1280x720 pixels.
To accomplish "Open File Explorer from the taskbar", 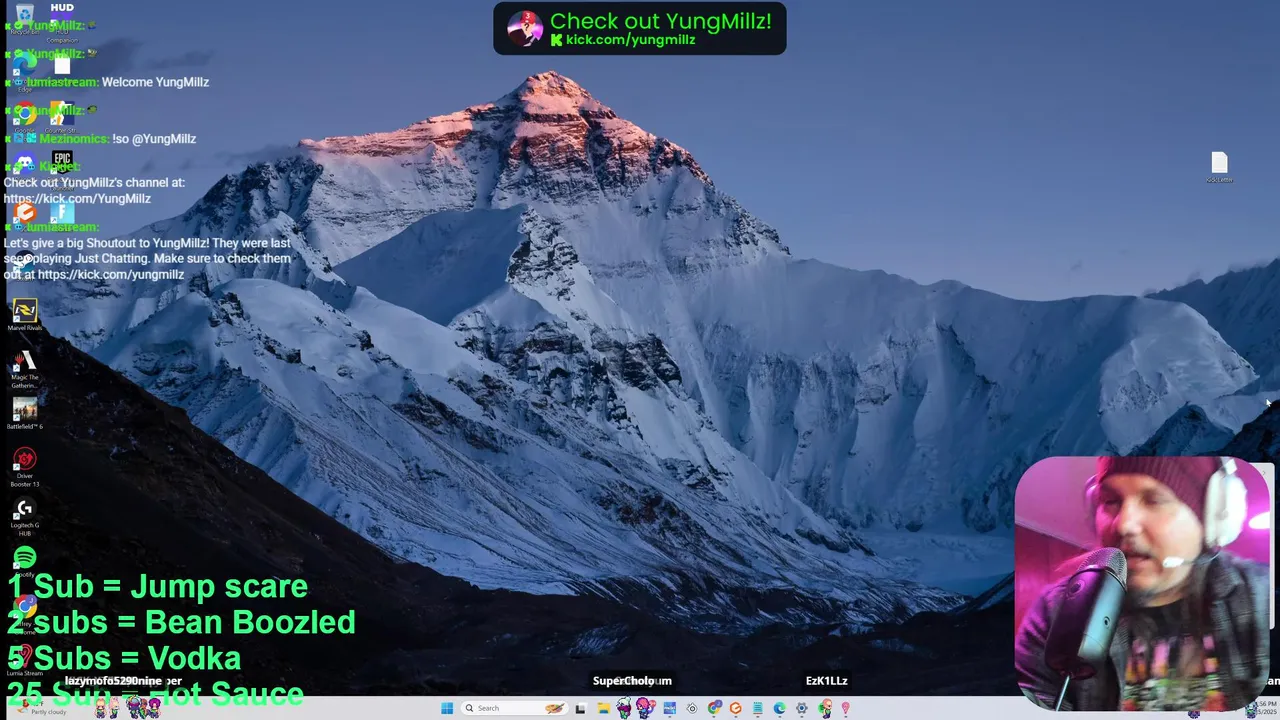I will click(604, 708).
